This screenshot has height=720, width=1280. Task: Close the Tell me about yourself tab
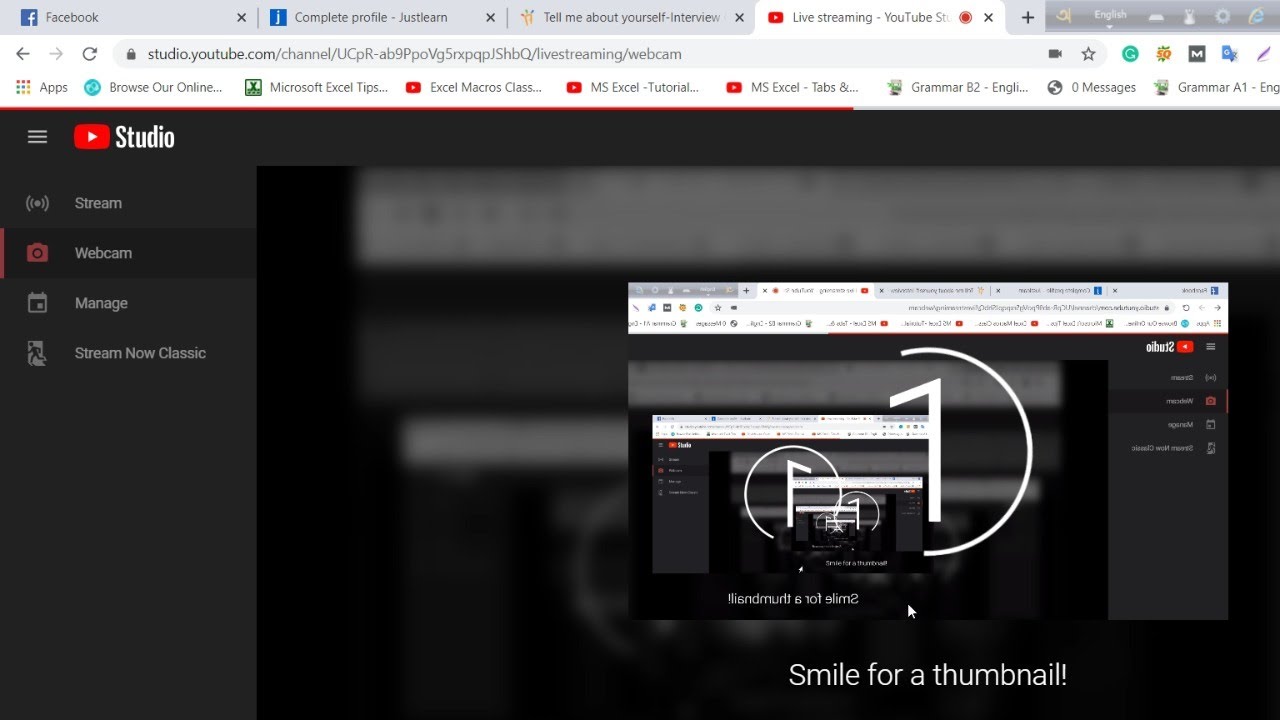[x=739, y=18]
